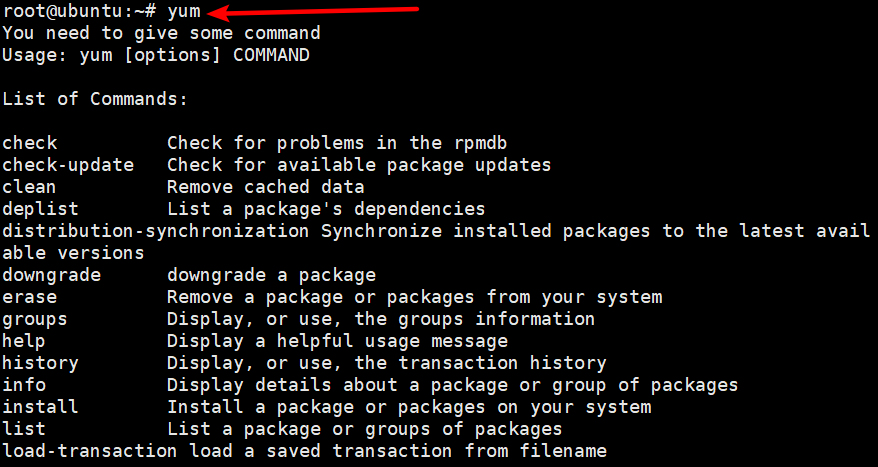Select the 'list' command name

[24, 429]
